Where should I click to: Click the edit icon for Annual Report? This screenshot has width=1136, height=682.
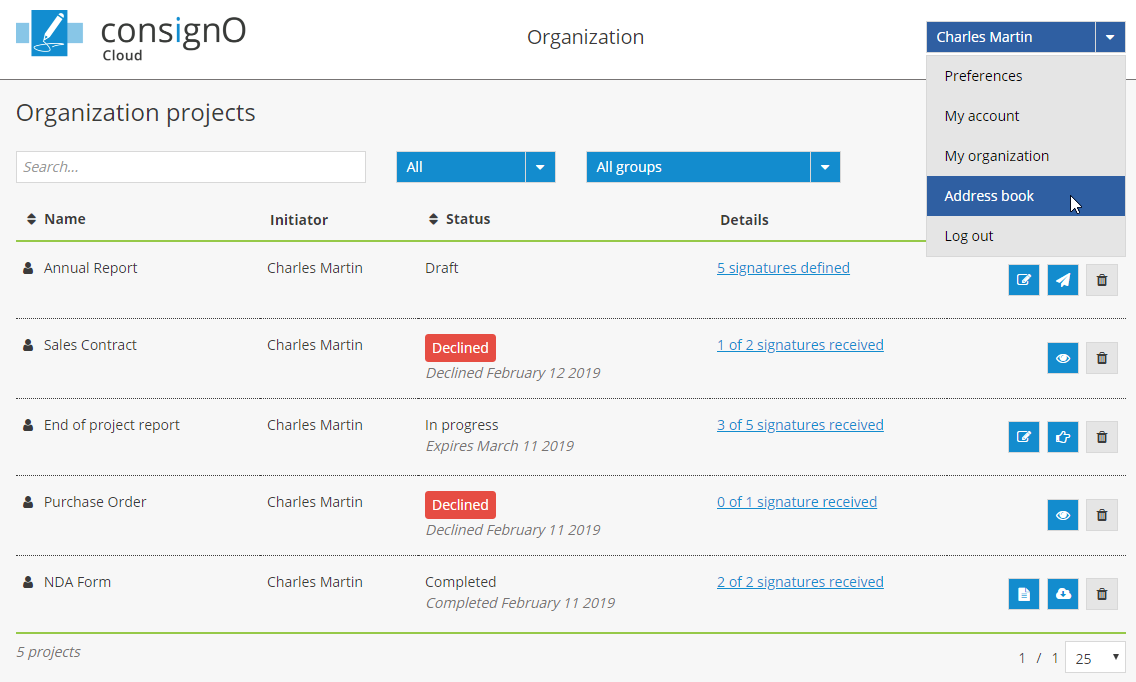click(1024, 280)
